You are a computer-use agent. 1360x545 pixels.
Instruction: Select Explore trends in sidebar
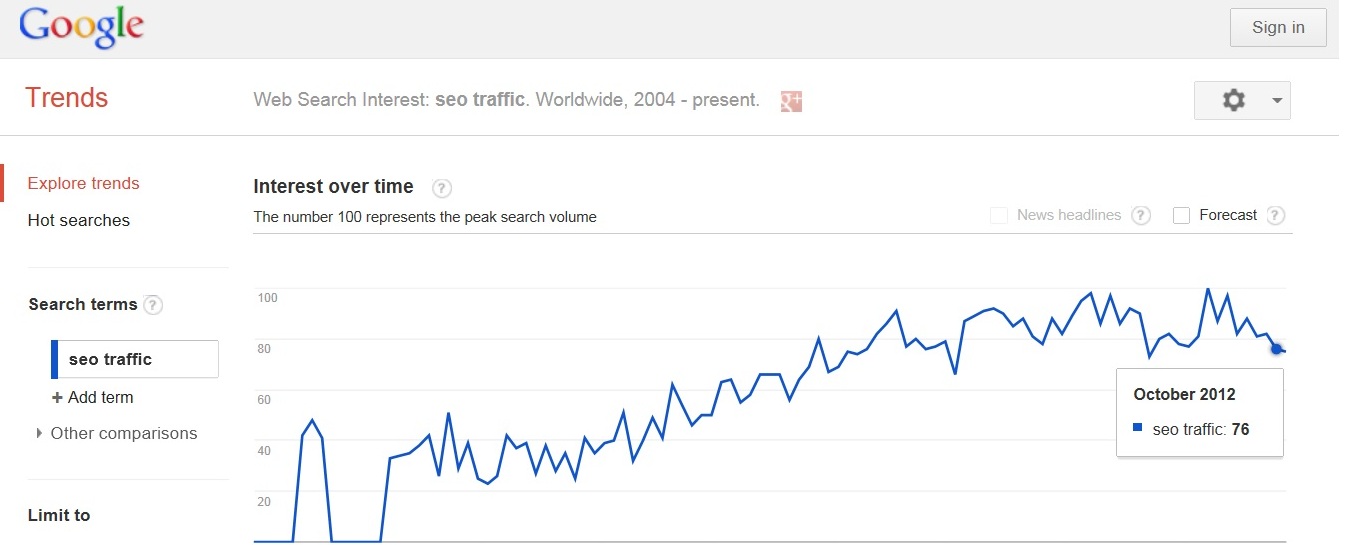(84, 183)
